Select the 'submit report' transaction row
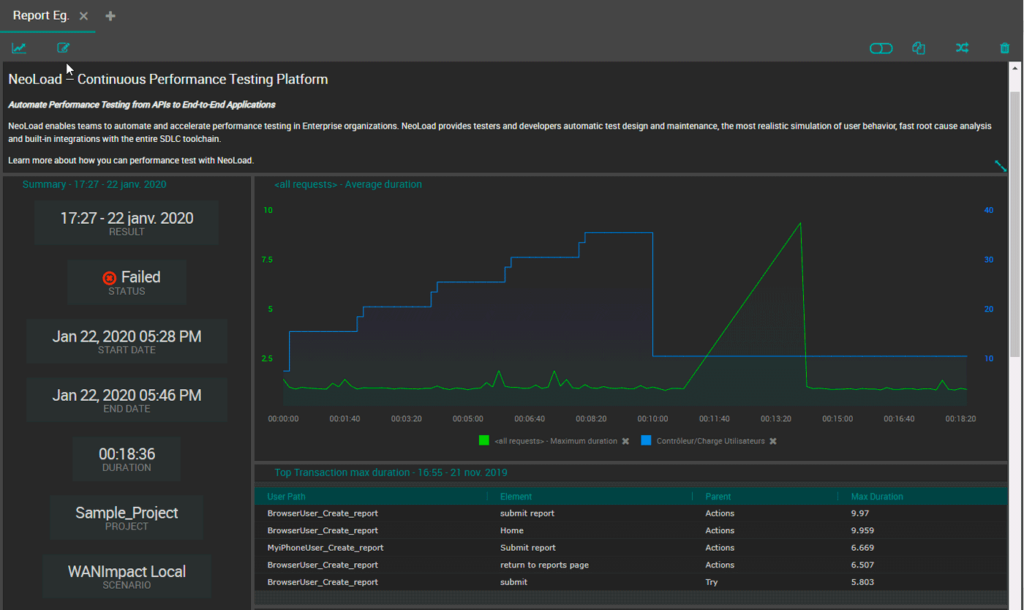The image size is (1024, 610). [630, 513]
